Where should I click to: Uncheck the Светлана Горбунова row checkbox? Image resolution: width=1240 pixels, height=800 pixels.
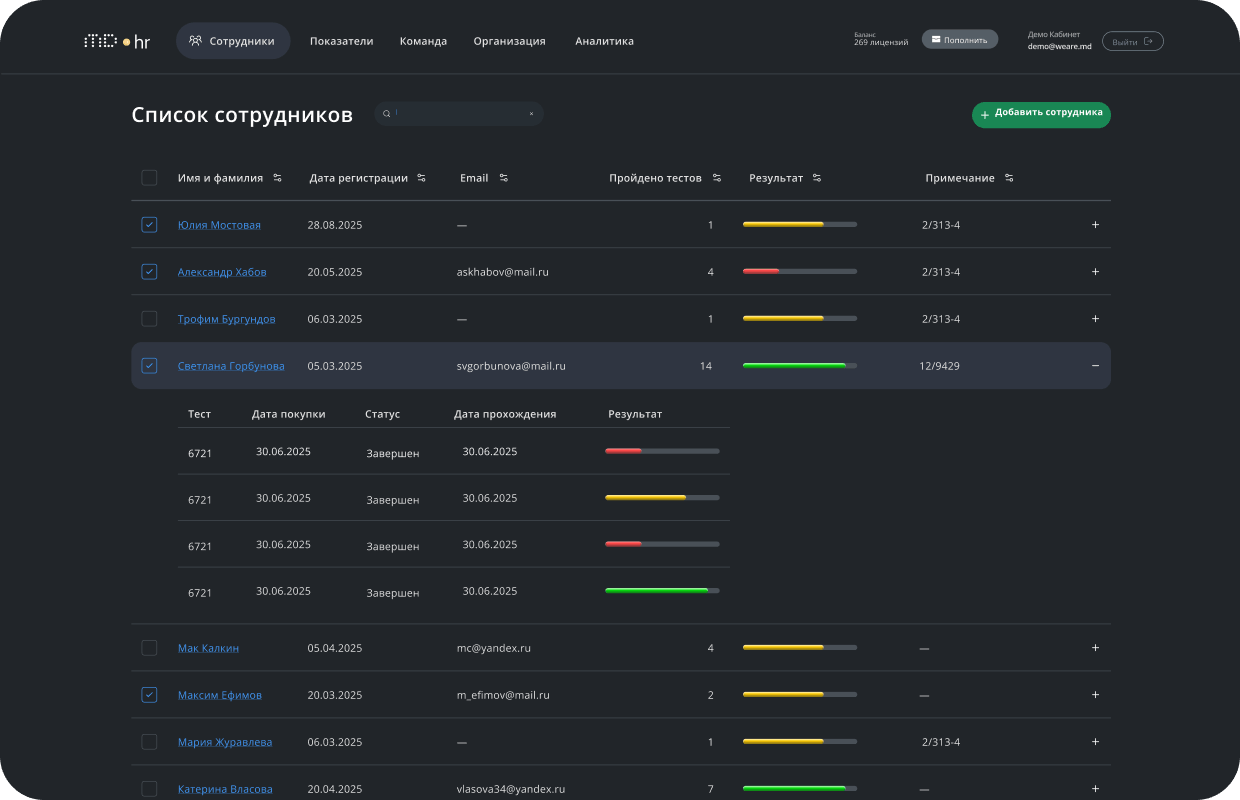149,366
